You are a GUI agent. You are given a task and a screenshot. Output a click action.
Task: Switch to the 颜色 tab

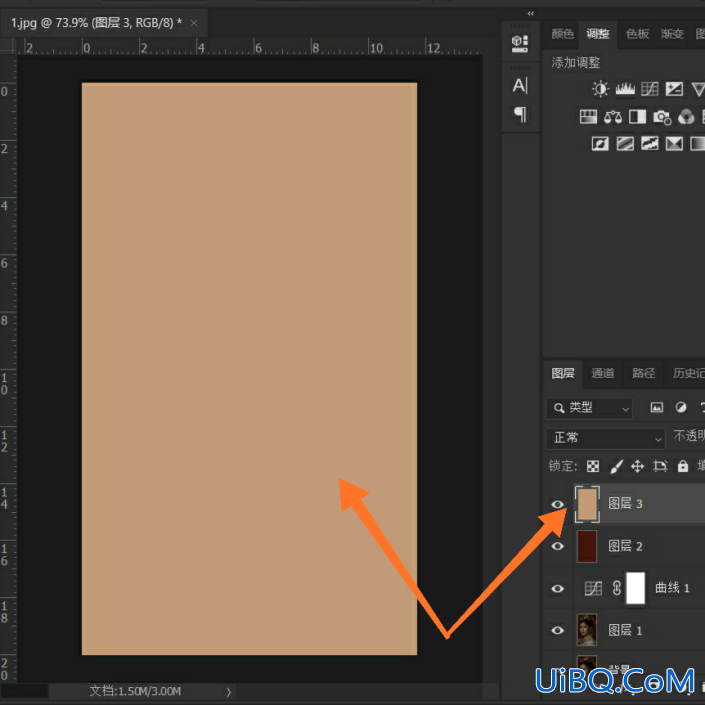pos(562,34)
